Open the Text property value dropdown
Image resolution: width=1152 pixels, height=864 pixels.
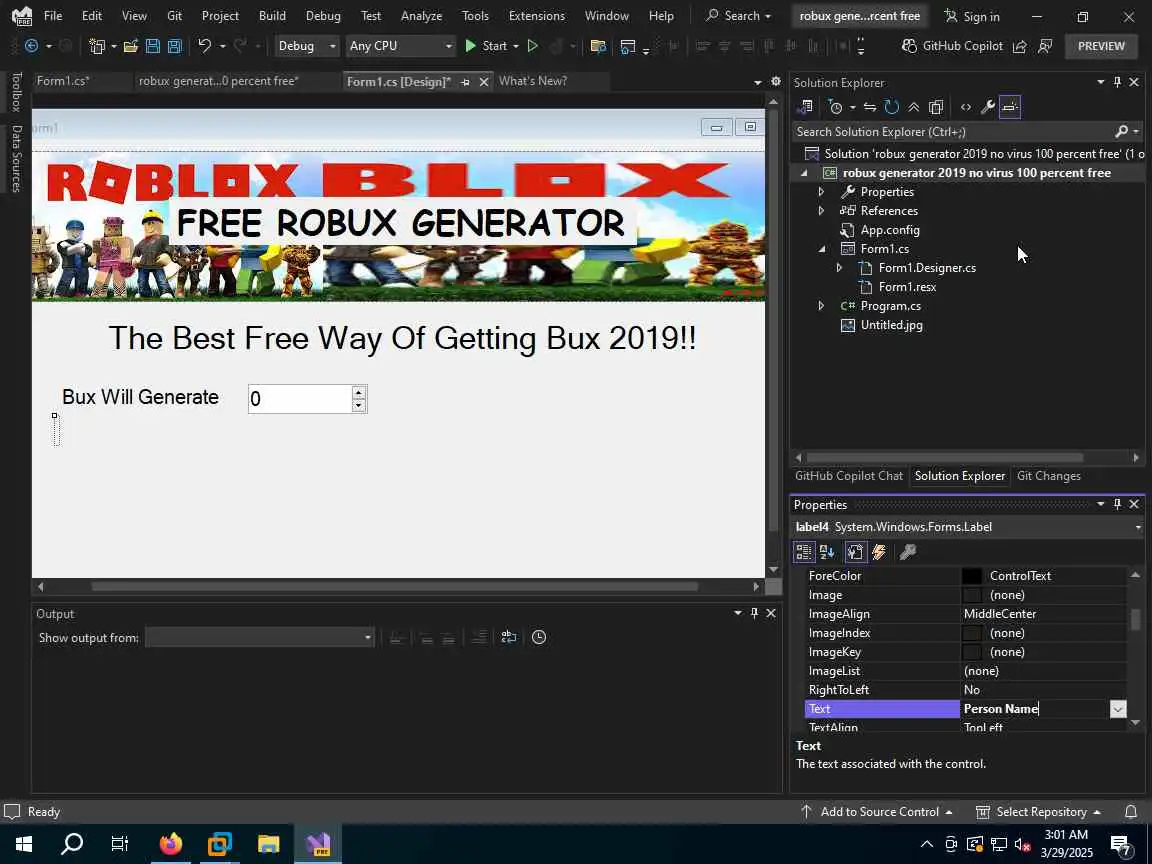(x=1117, y=709)
